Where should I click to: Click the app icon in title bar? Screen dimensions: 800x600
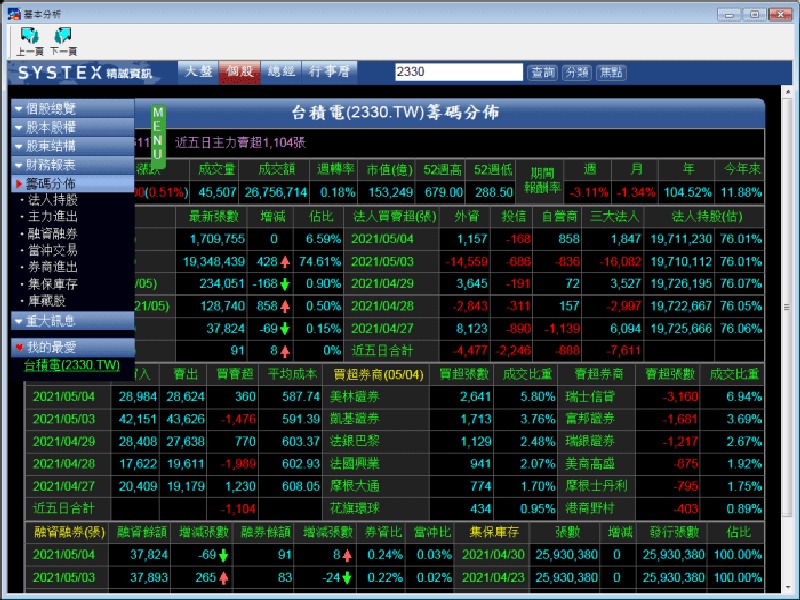[x=13, y=13]
